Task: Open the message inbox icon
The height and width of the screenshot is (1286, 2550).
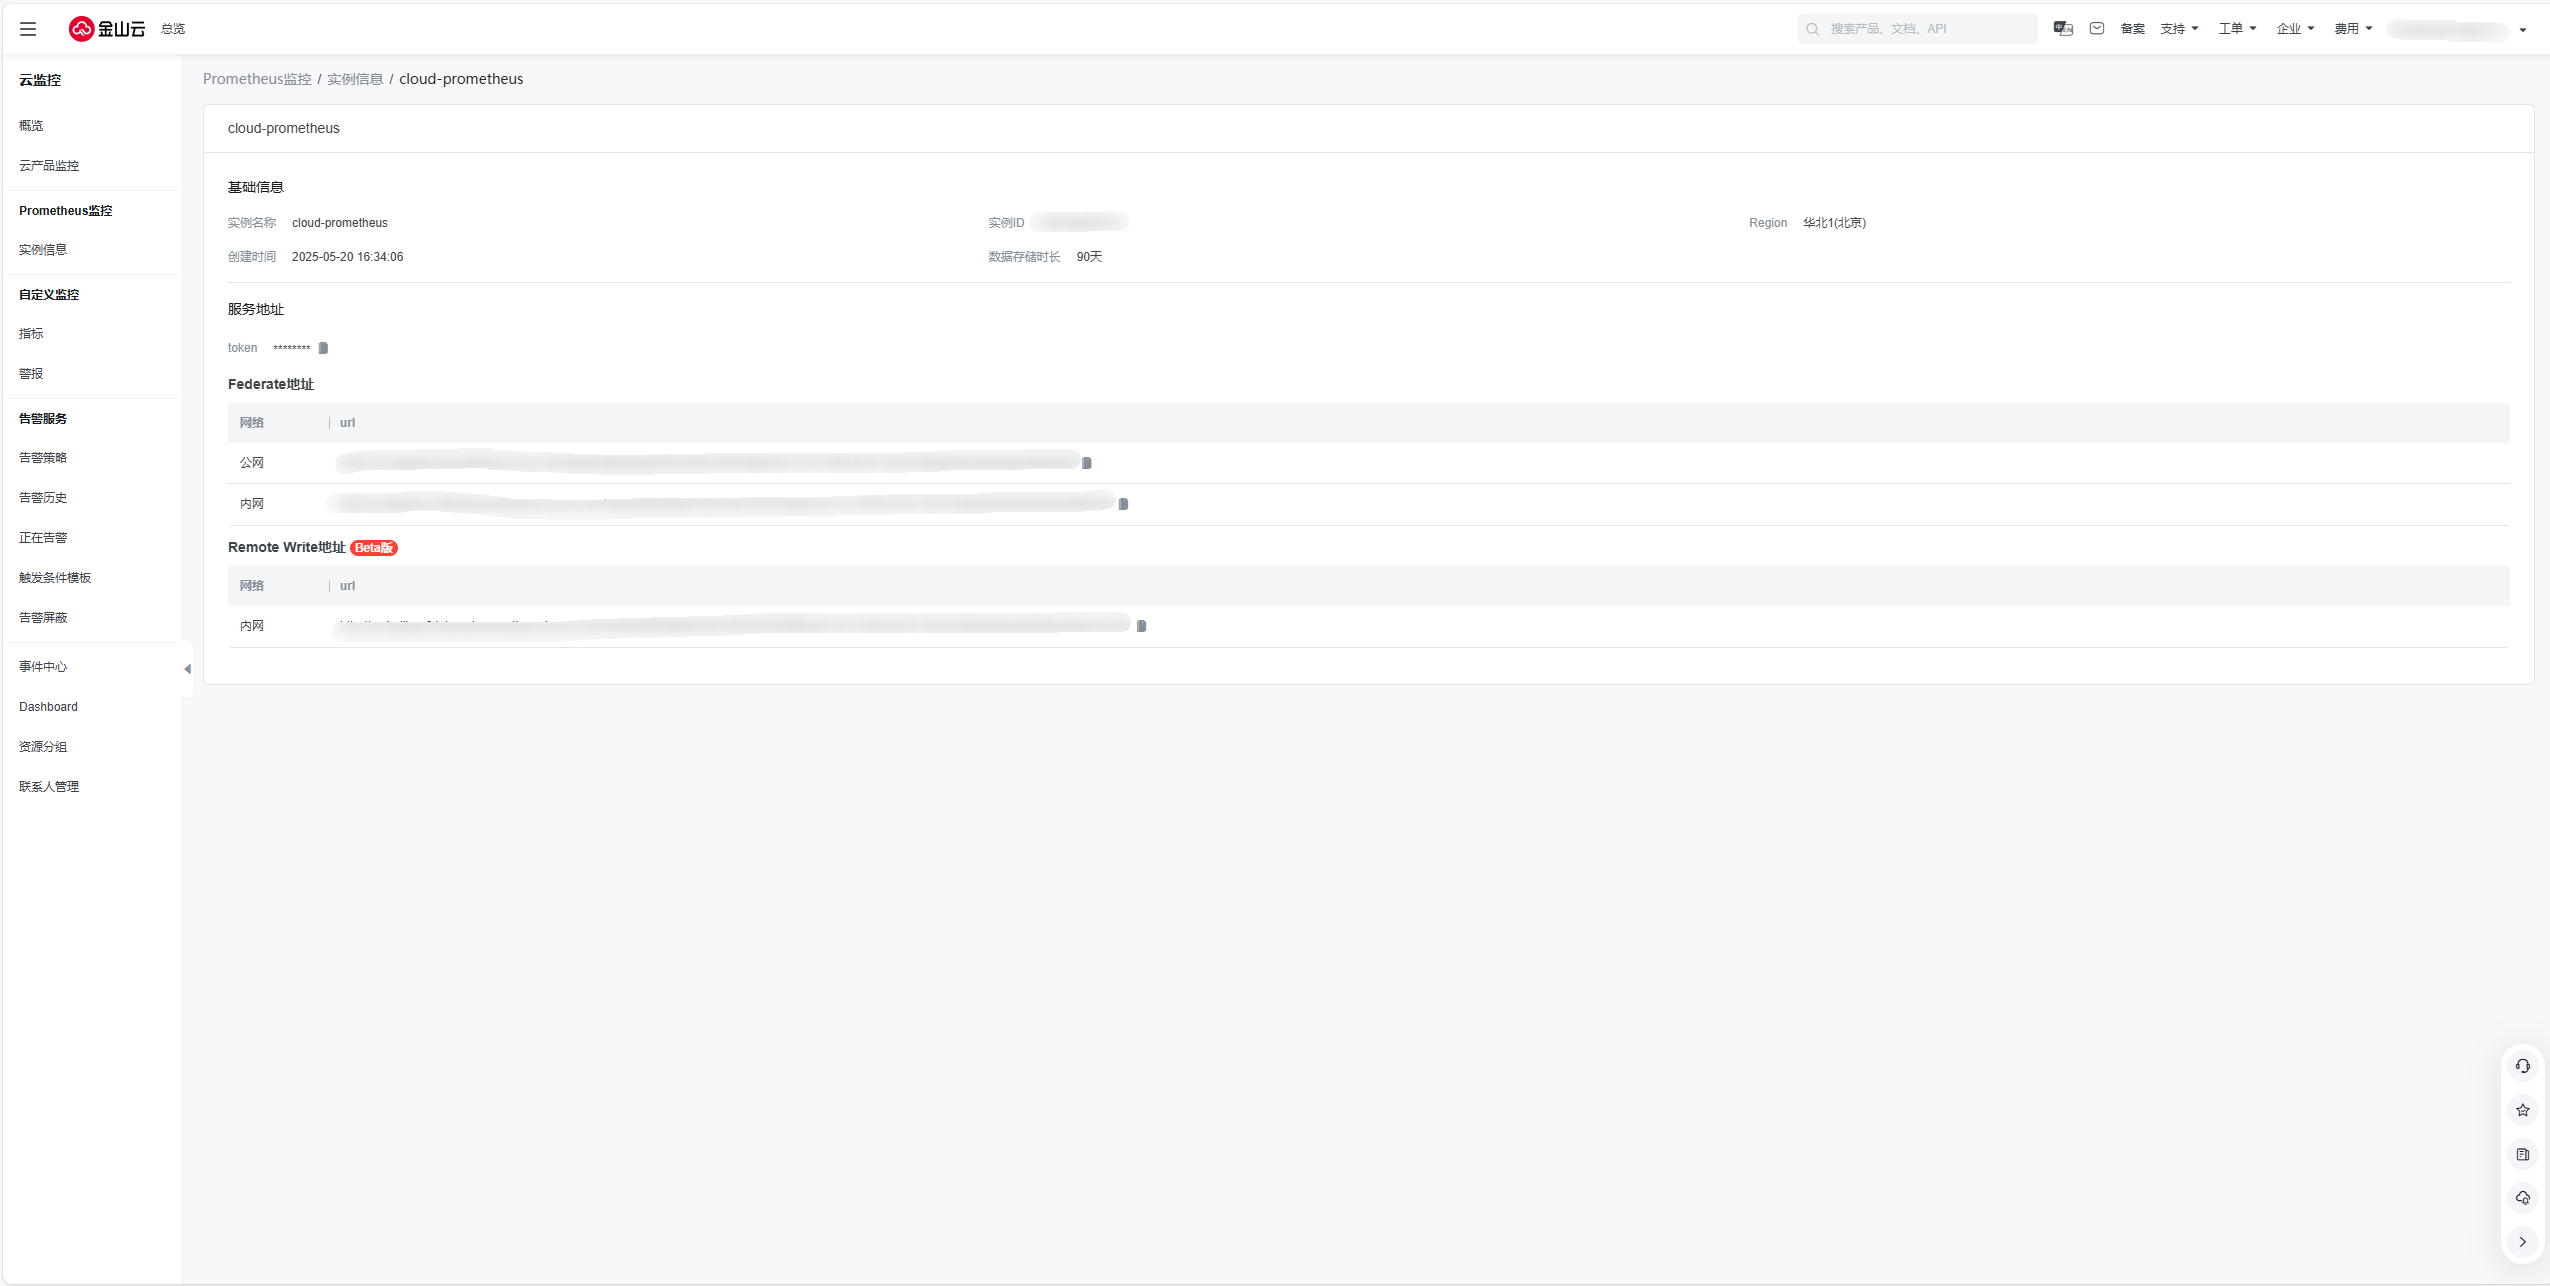Action: 2097,29
